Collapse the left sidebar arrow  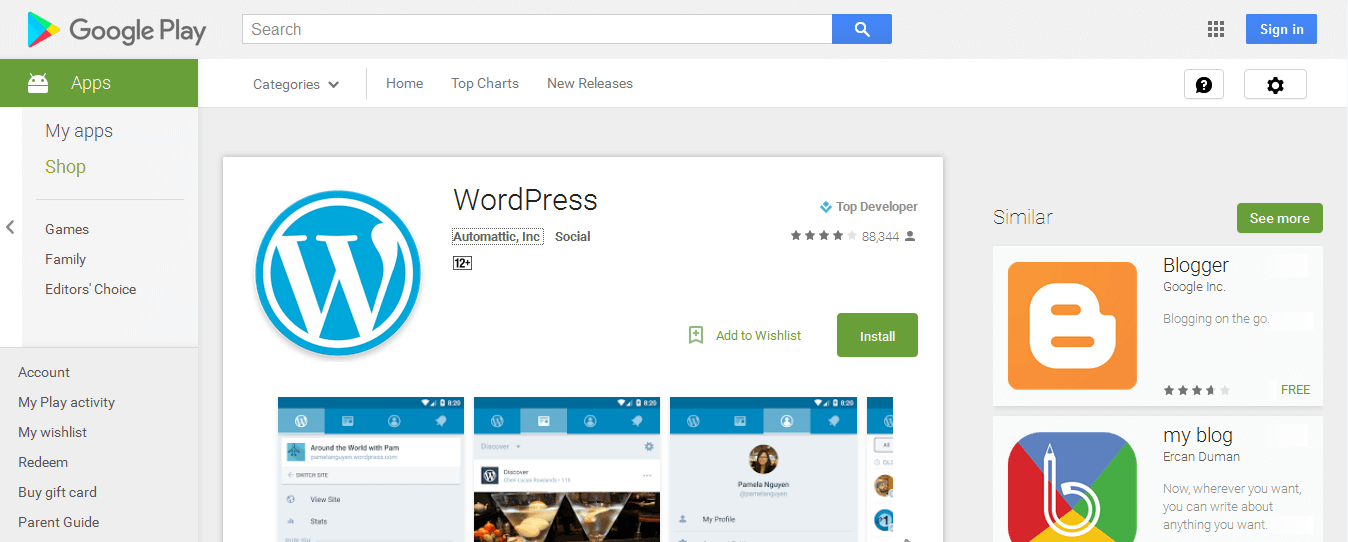(10, 227)
